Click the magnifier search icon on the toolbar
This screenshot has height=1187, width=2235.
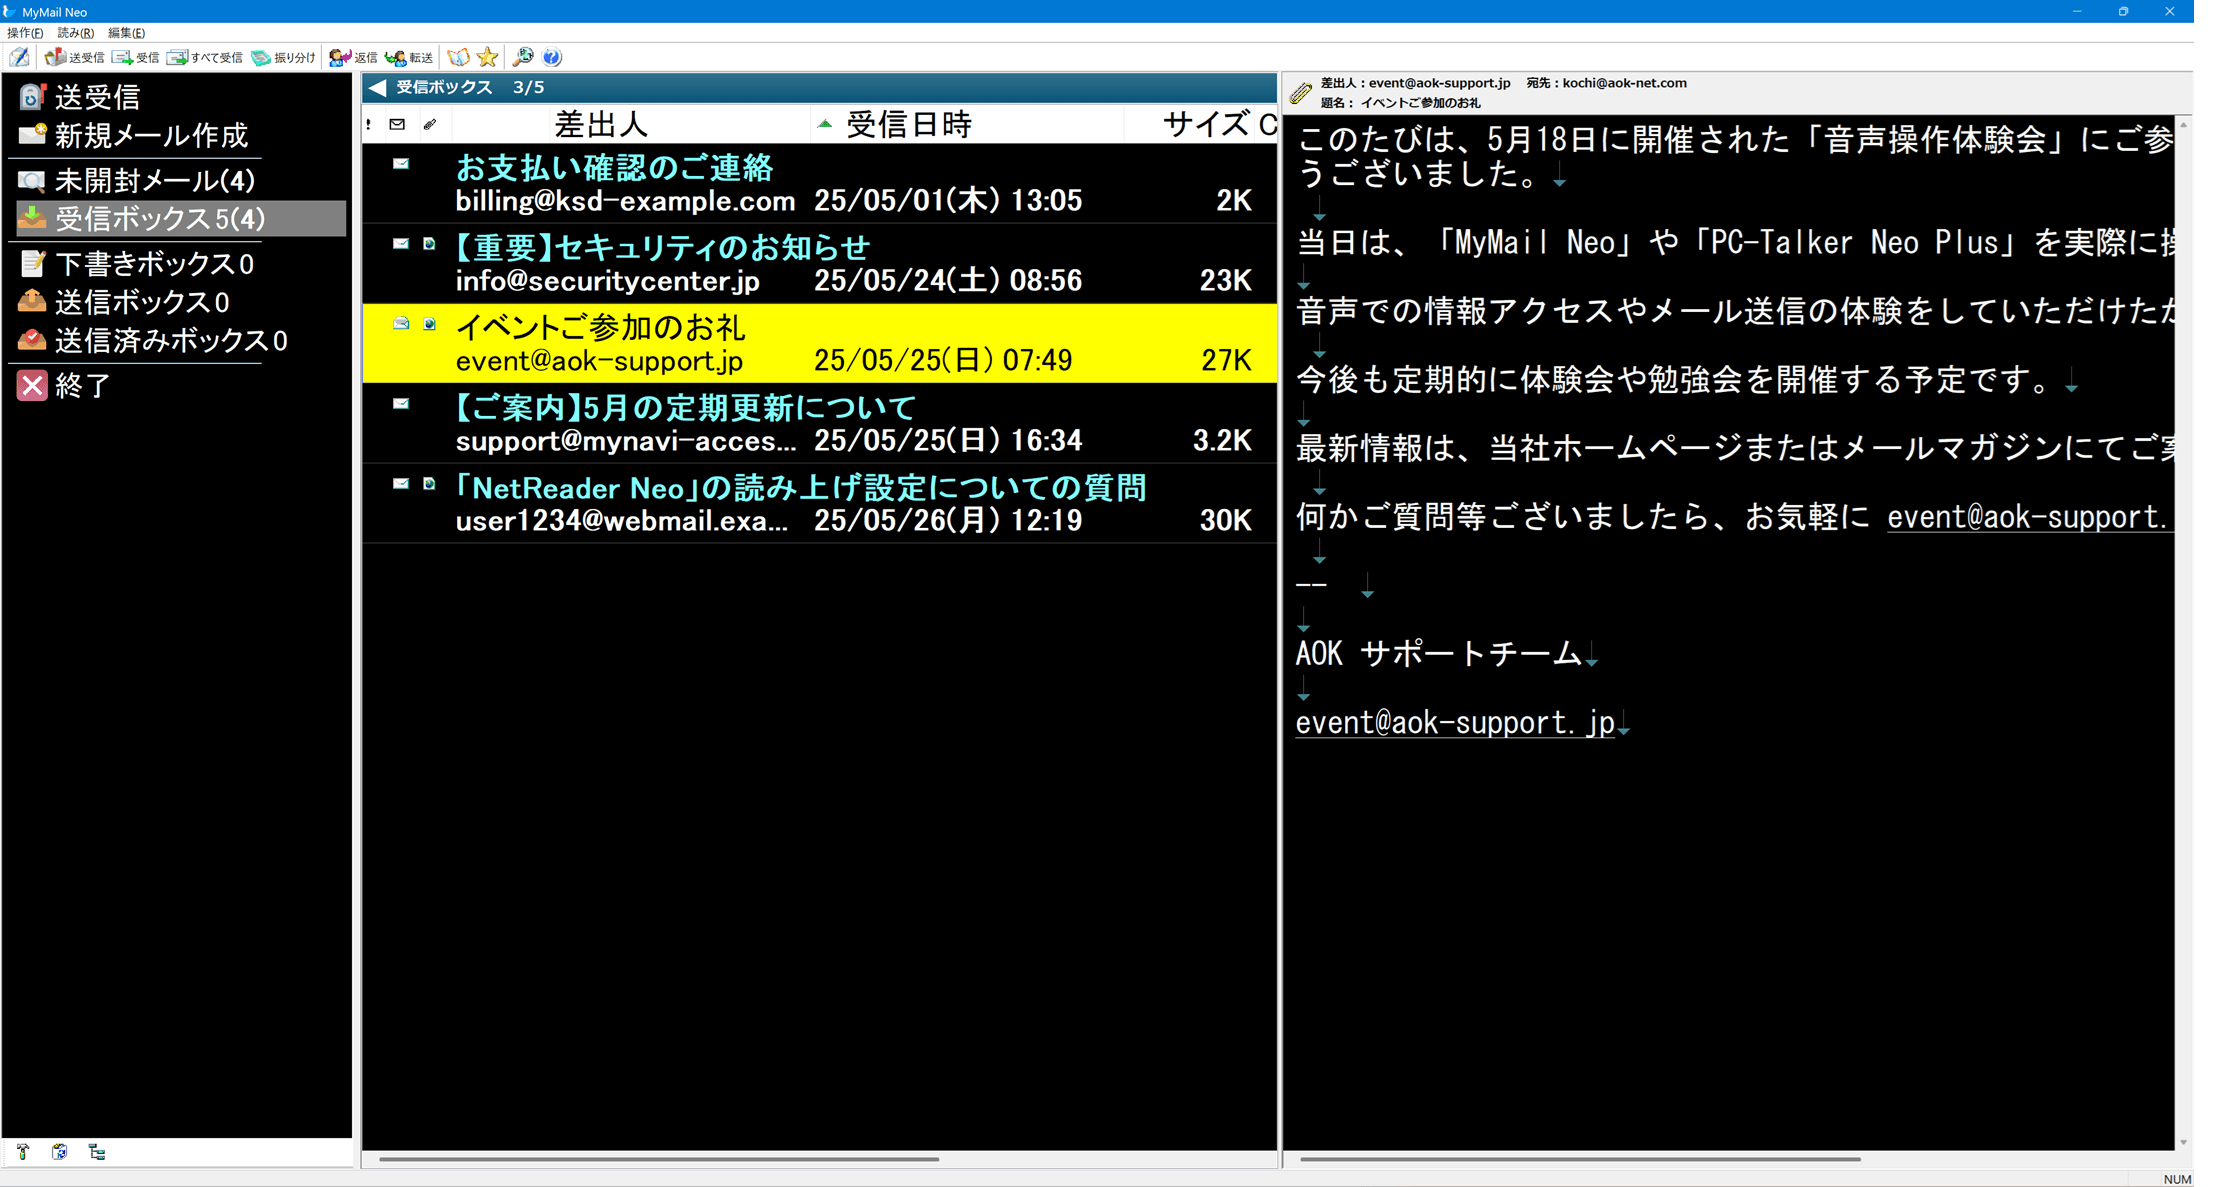[522, 57]
